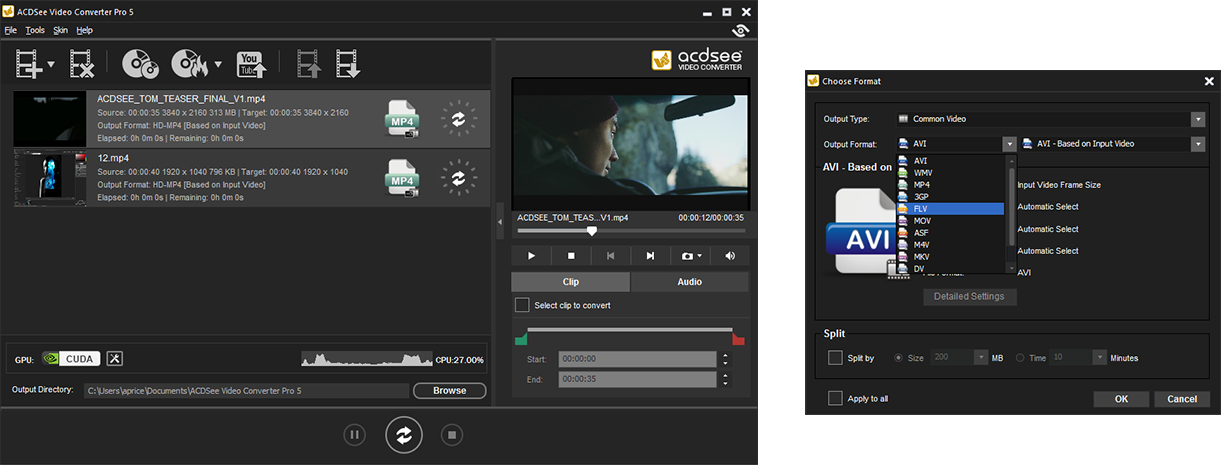Click the Remove file filmstrip icon
Viewport: 1221px width, 465px height.
(81, 65)
